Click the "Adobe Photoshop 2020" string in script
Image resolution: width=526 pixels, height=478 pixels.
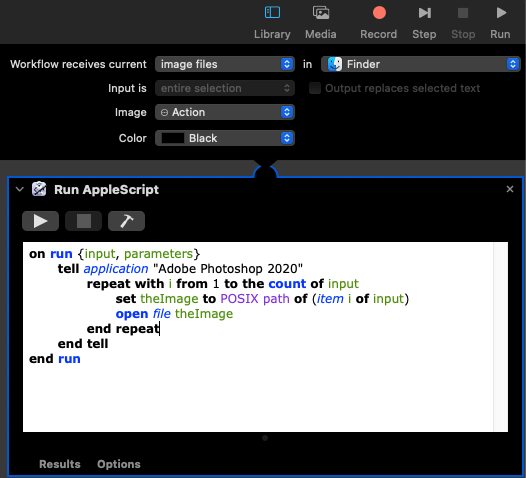point(228,269)
